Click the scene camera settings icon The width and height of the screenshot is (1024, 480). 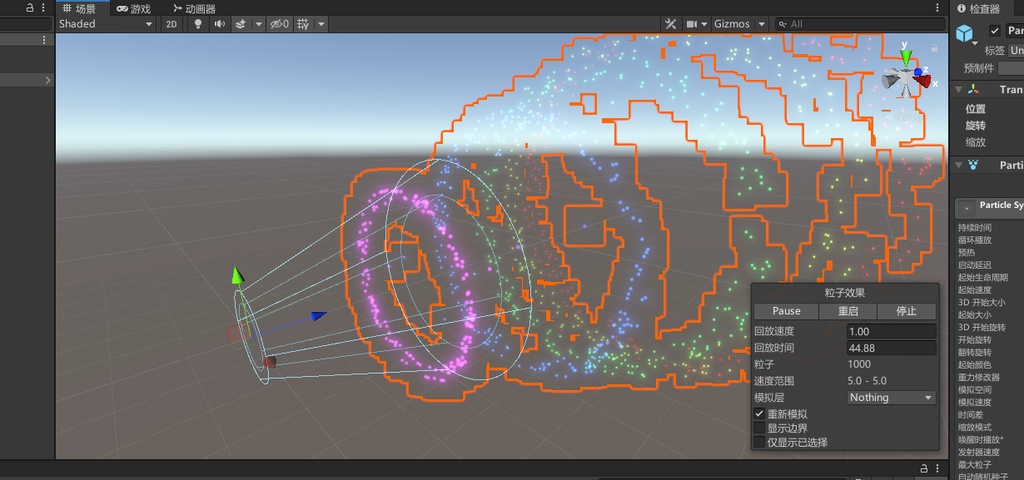(x=691, y=24)
